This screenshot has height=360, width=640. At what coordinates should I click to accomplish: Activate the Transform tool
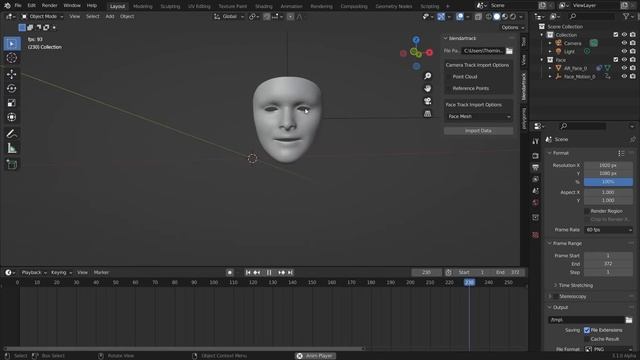point(12,117)
